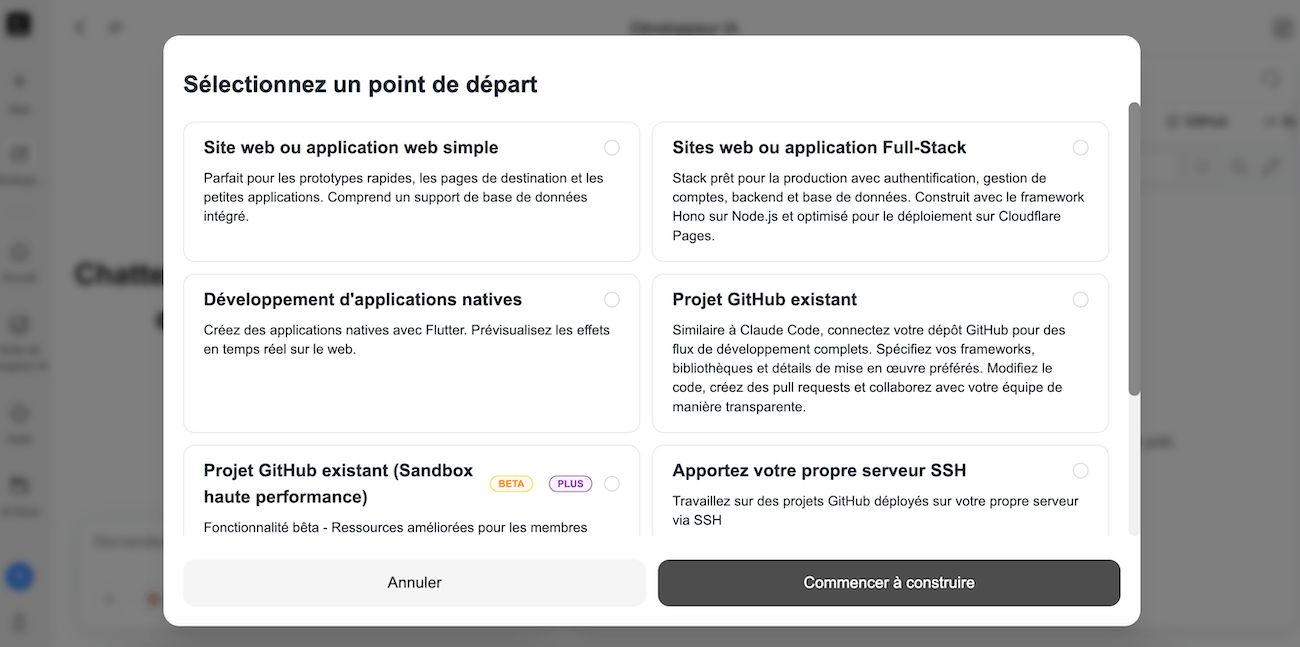1300x647 pixels.
Task: Choose the Sandbox haute performance radio button
Action: [x=612, y=484]
